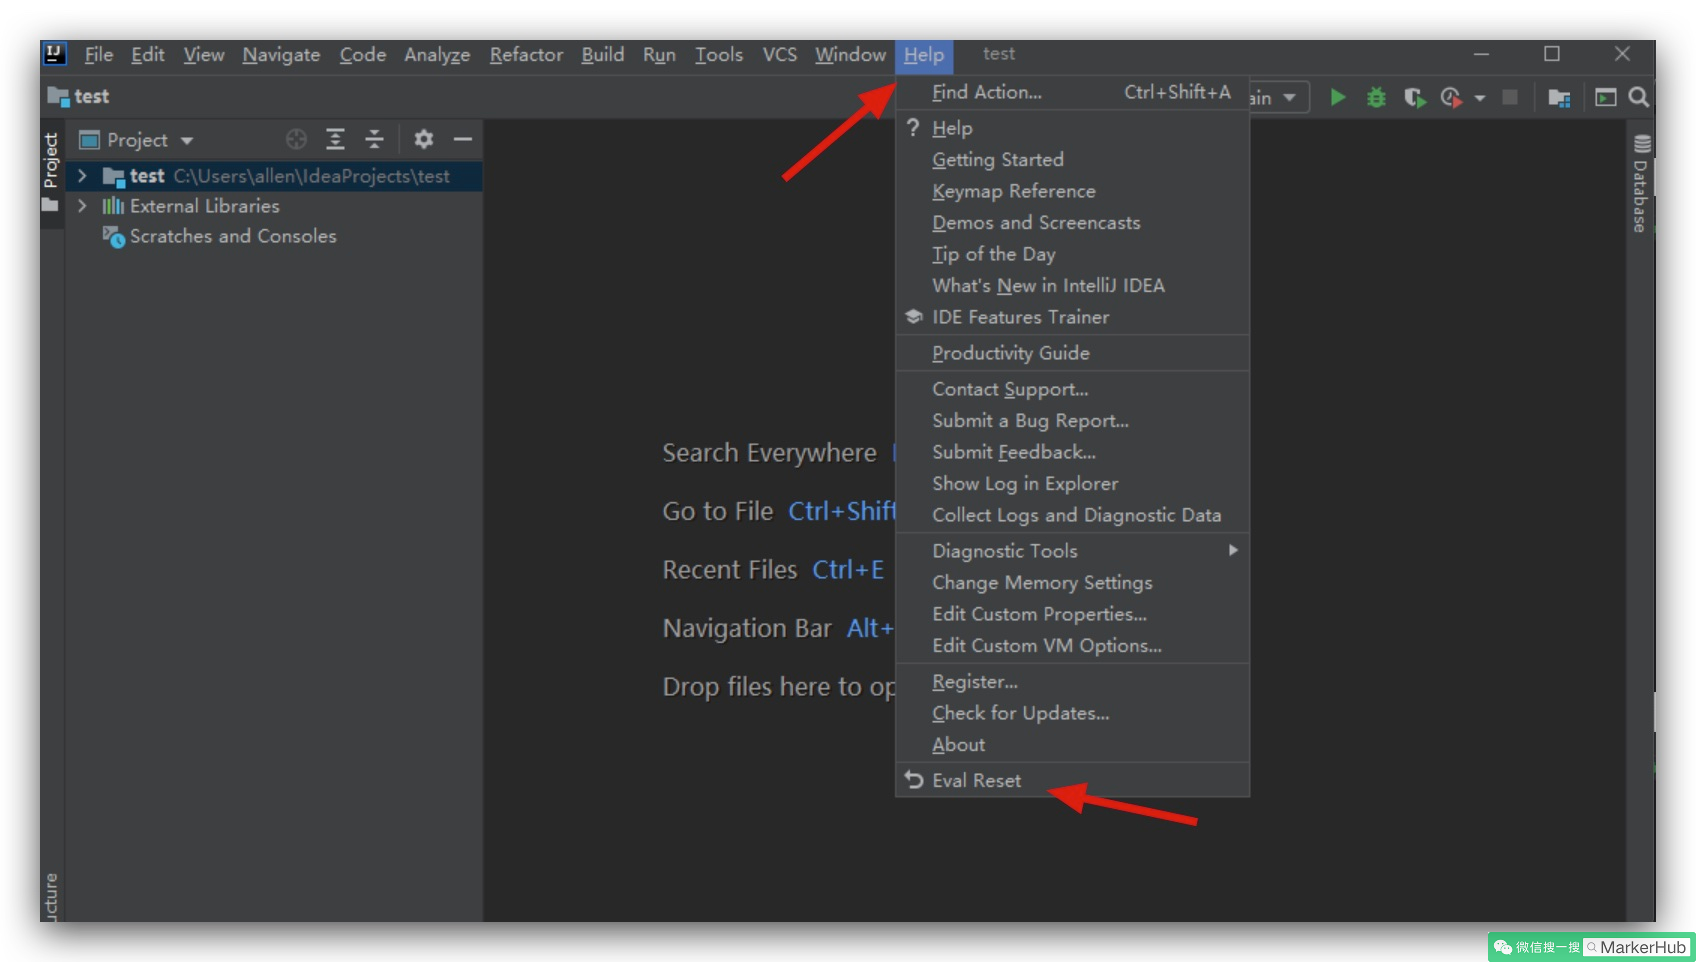Screen dimensions: 1696x962
Task: Expand all in Project panel
Action: pyautogui.click(x=335, y=139)
